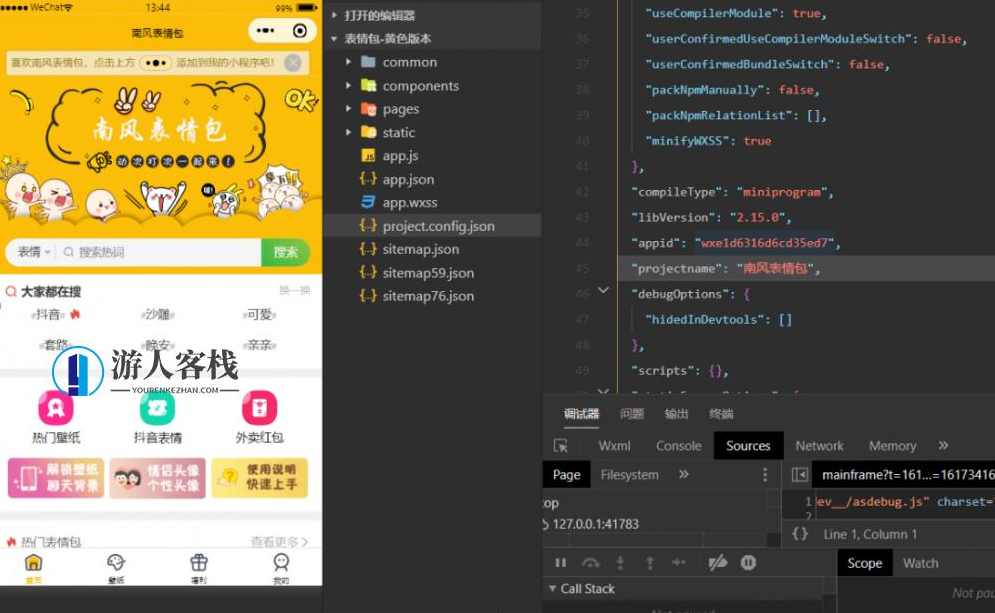
Task: Switch to the Network tab
Action: pyautogui.click(x=820, y=445)
